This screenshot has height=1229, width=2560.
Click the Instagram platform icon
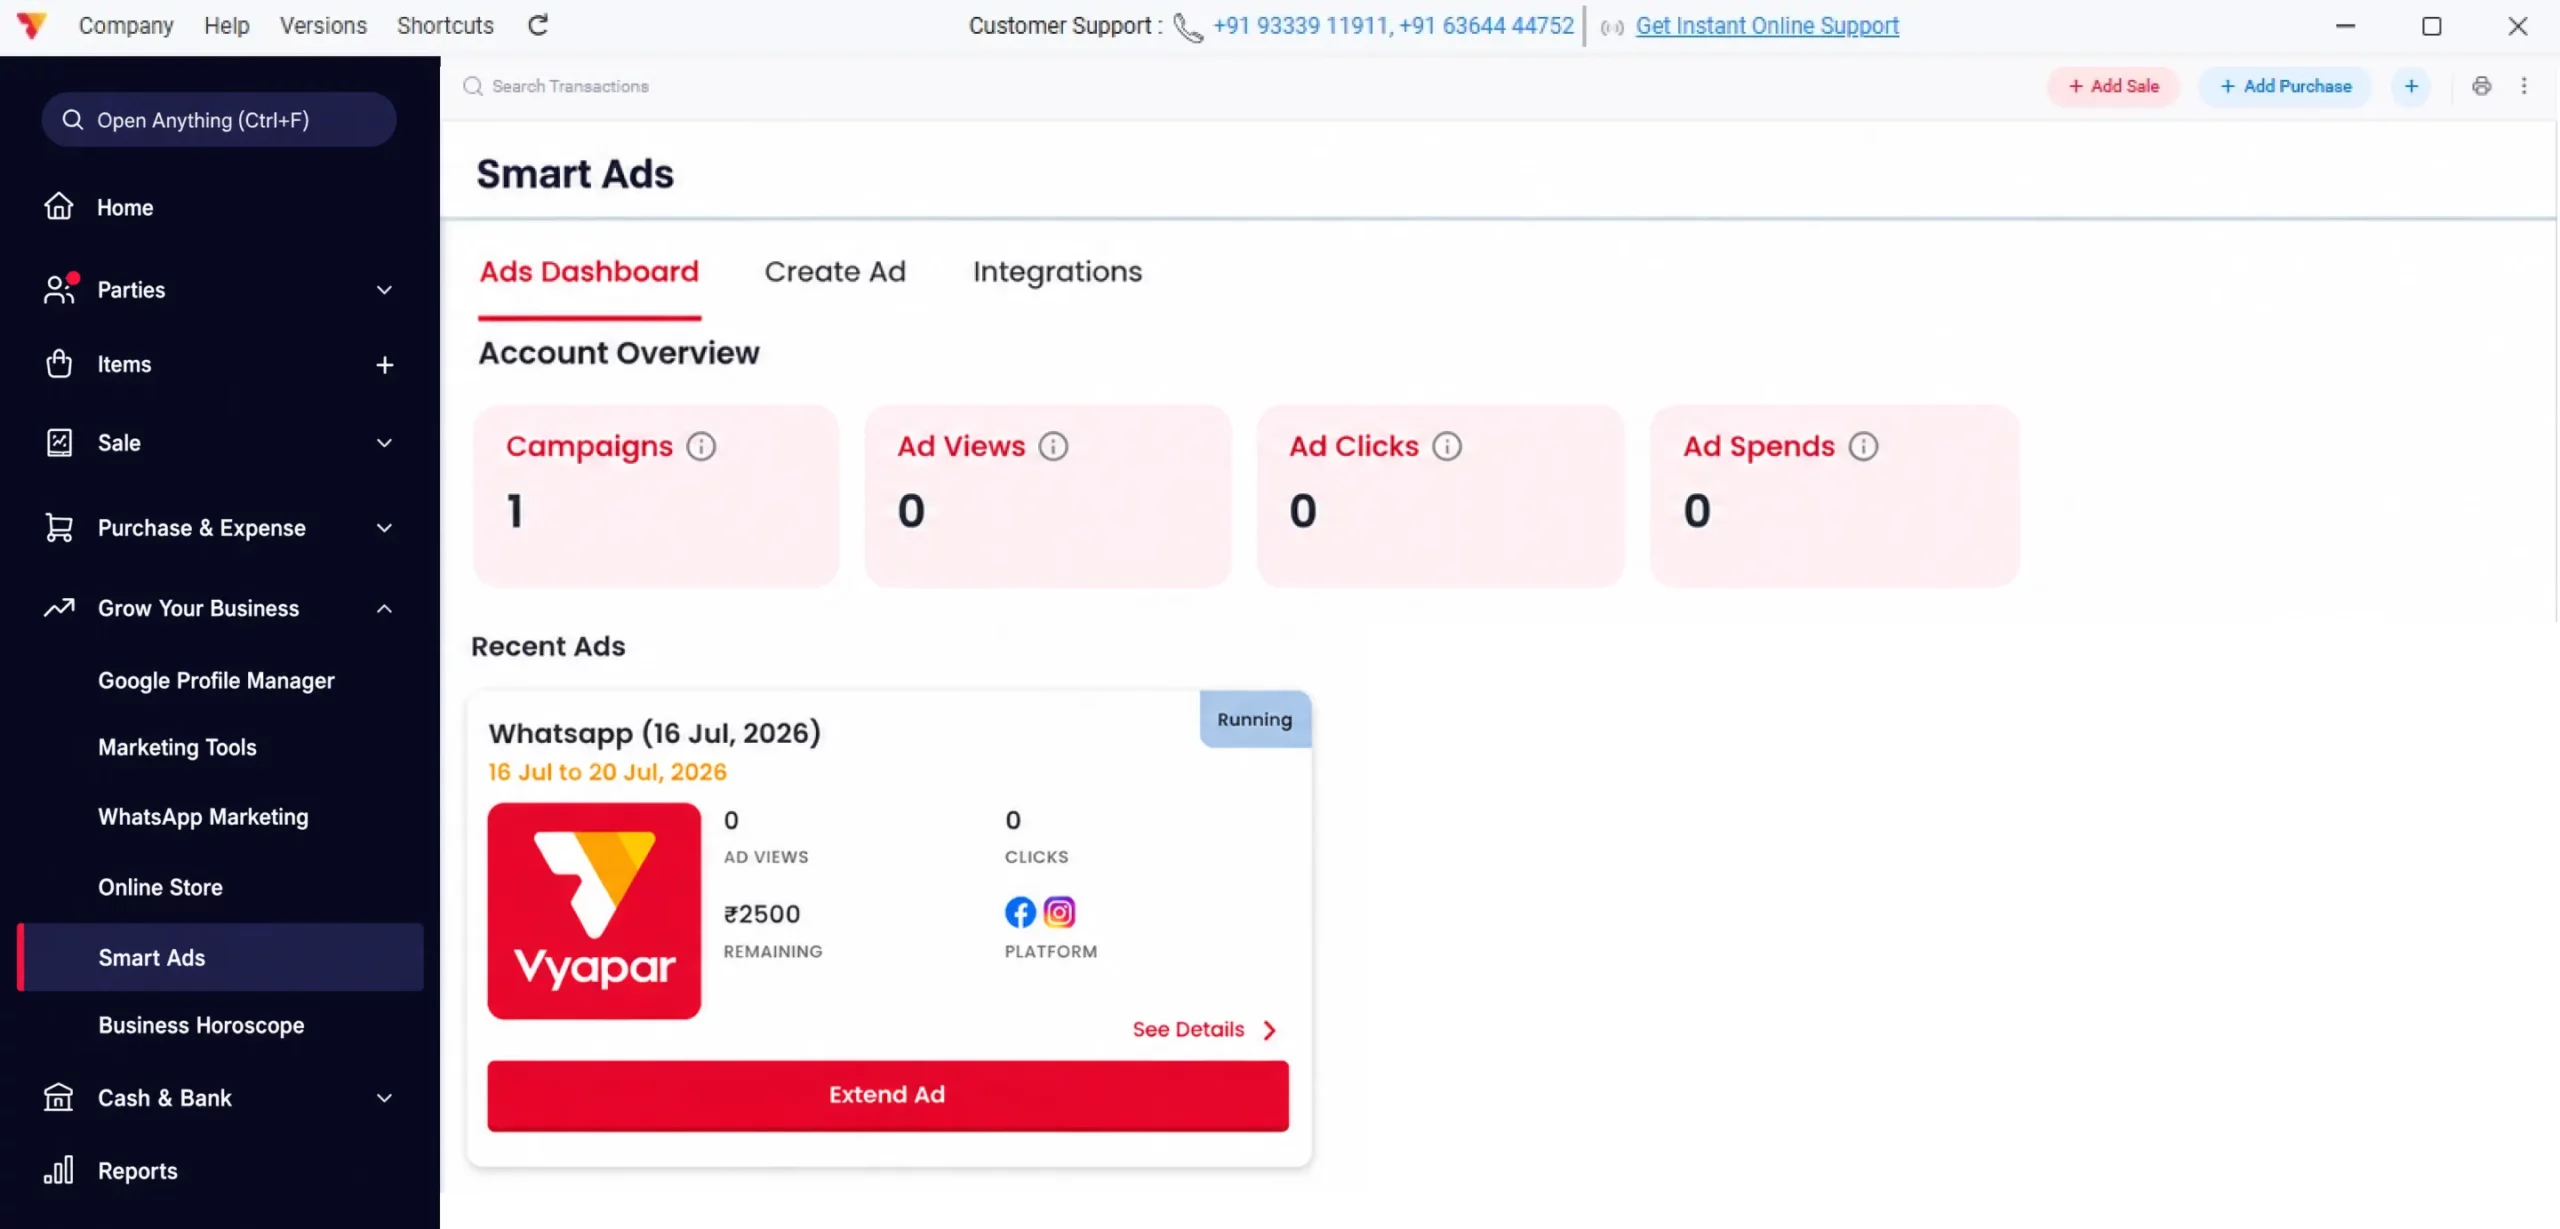(1059, 912)
